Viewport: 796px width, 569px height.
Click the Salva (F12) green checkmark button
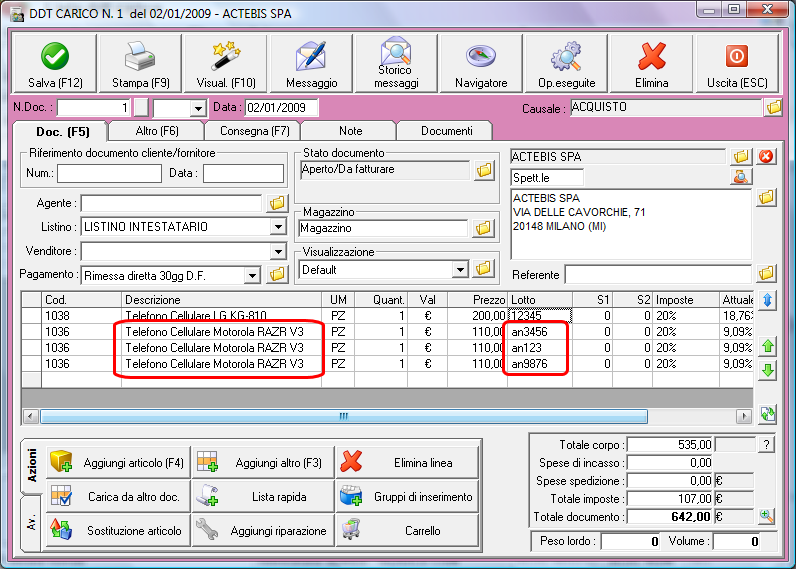[55, 64]
